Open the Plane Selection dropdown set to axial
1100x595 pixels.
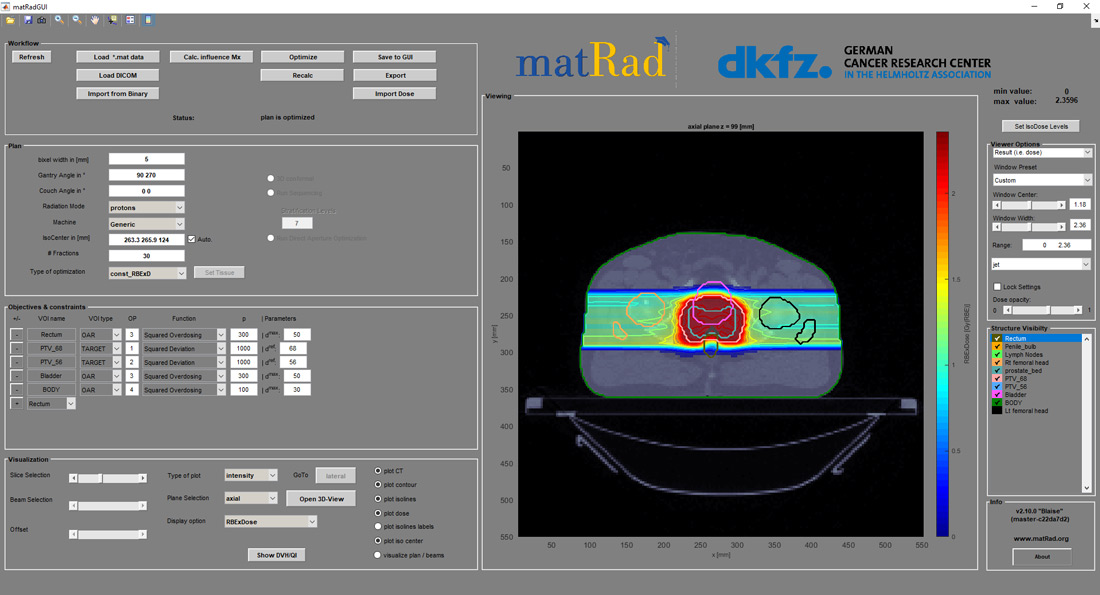[251, 497]
